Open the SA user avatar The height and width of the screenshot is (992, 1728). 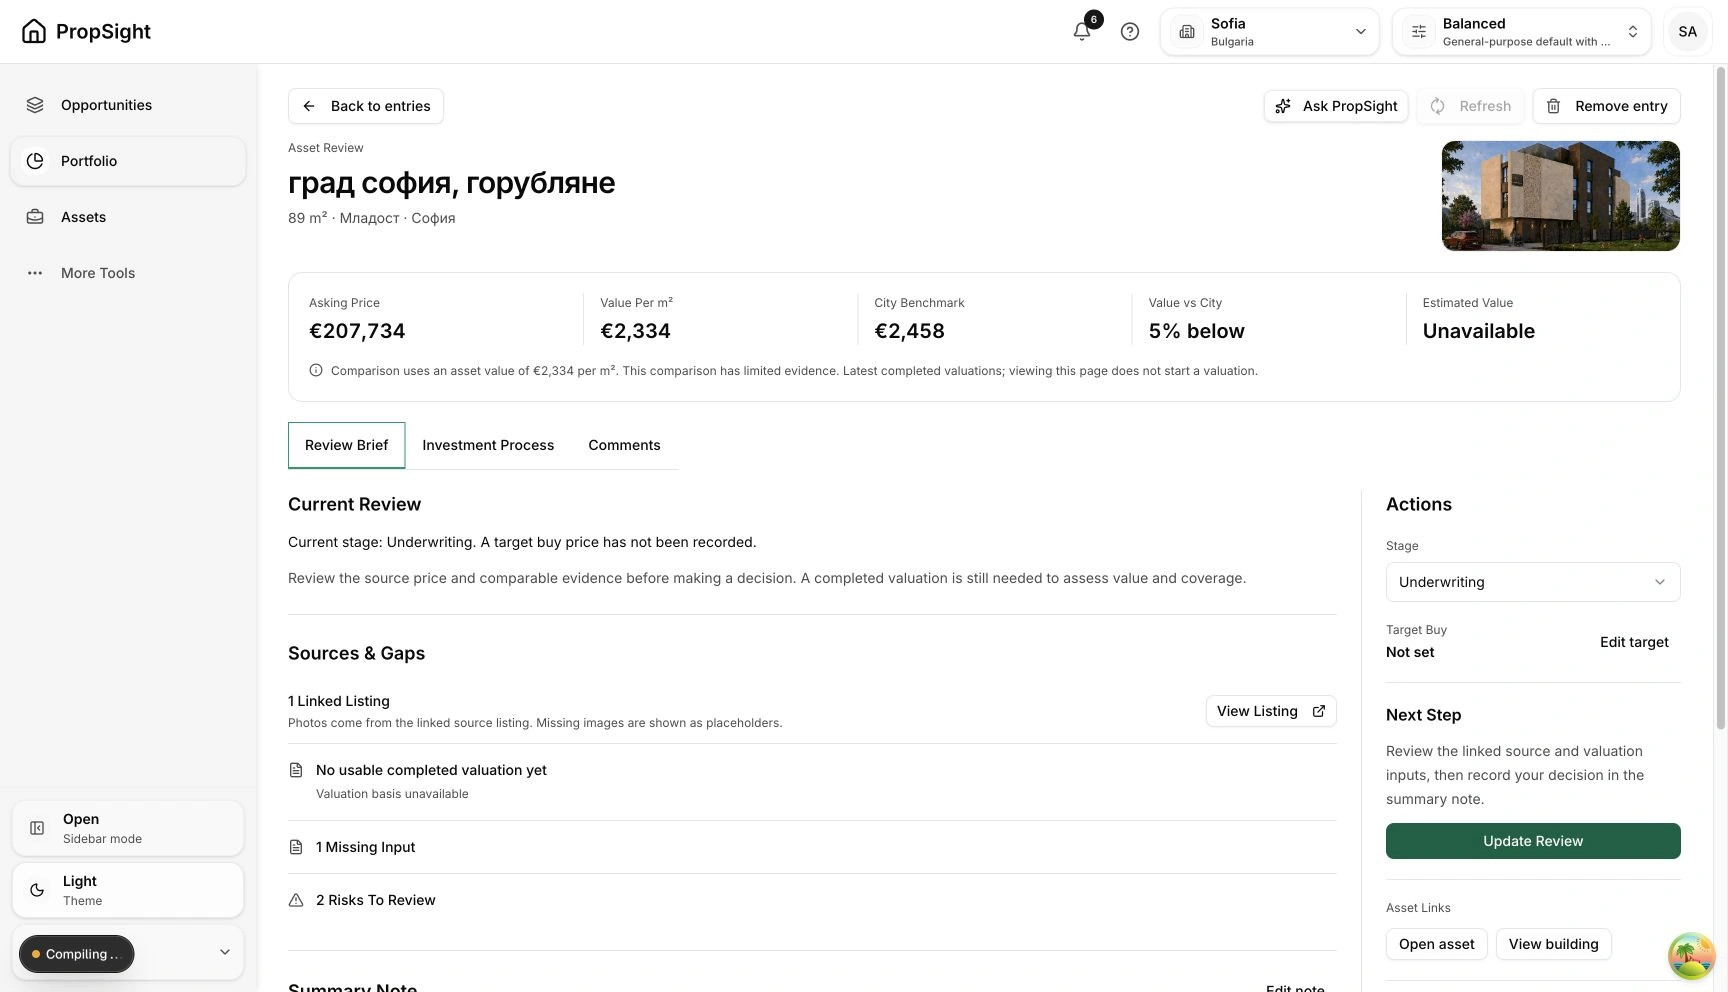pos(1688,32)
